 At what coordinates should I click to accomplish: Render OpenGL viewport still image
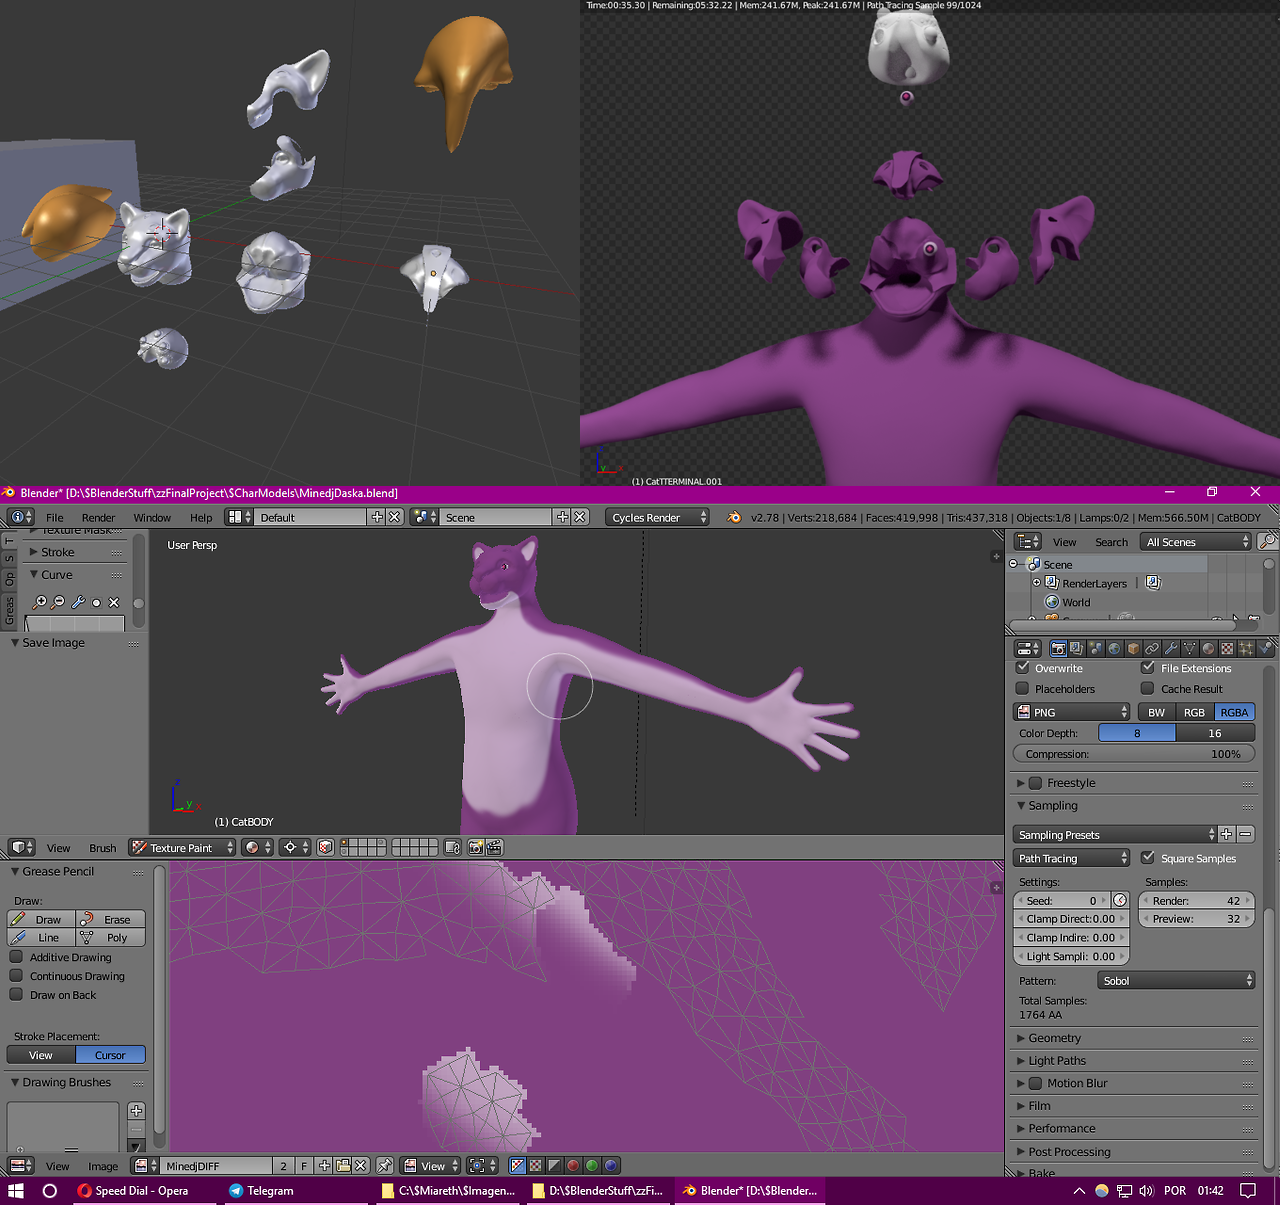click(x=476, y=847)
